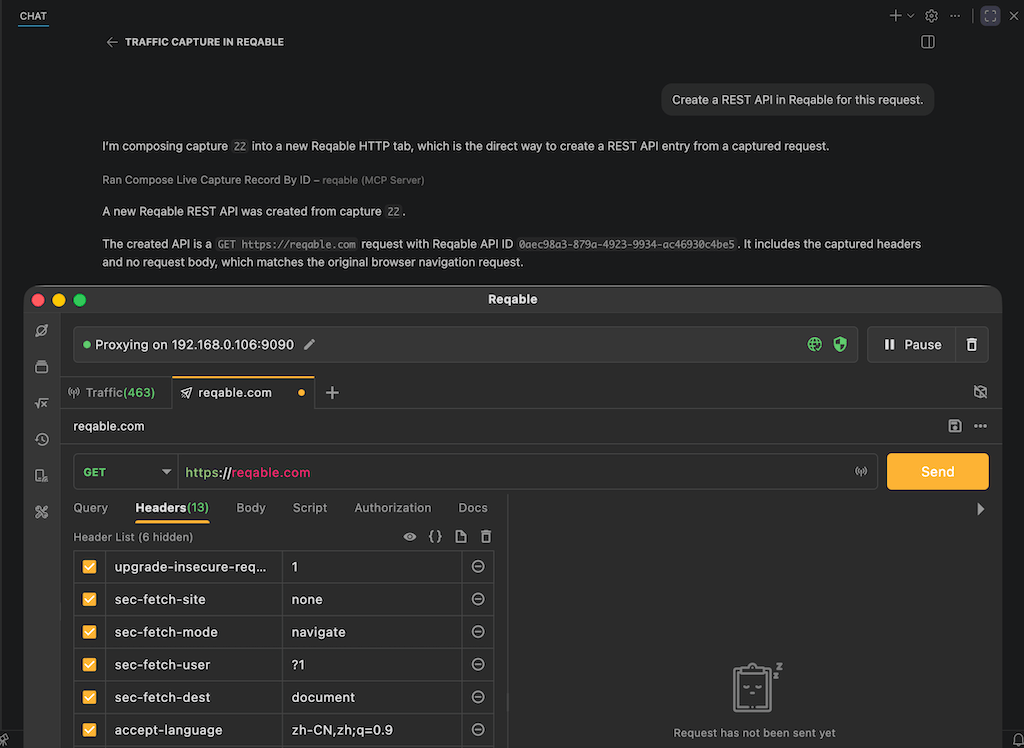
Task: Save the reqable.com API with disk icon
Action: (x=955, y=426)
